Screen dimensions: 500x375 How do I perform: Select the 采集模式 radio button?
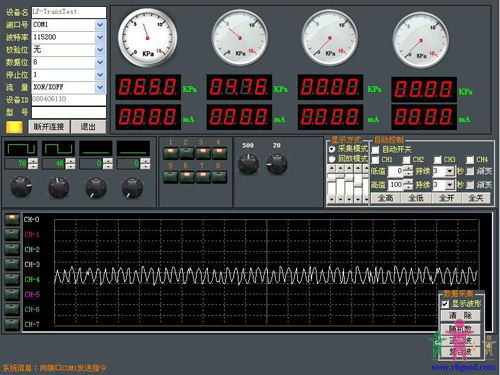click(332, 149)
